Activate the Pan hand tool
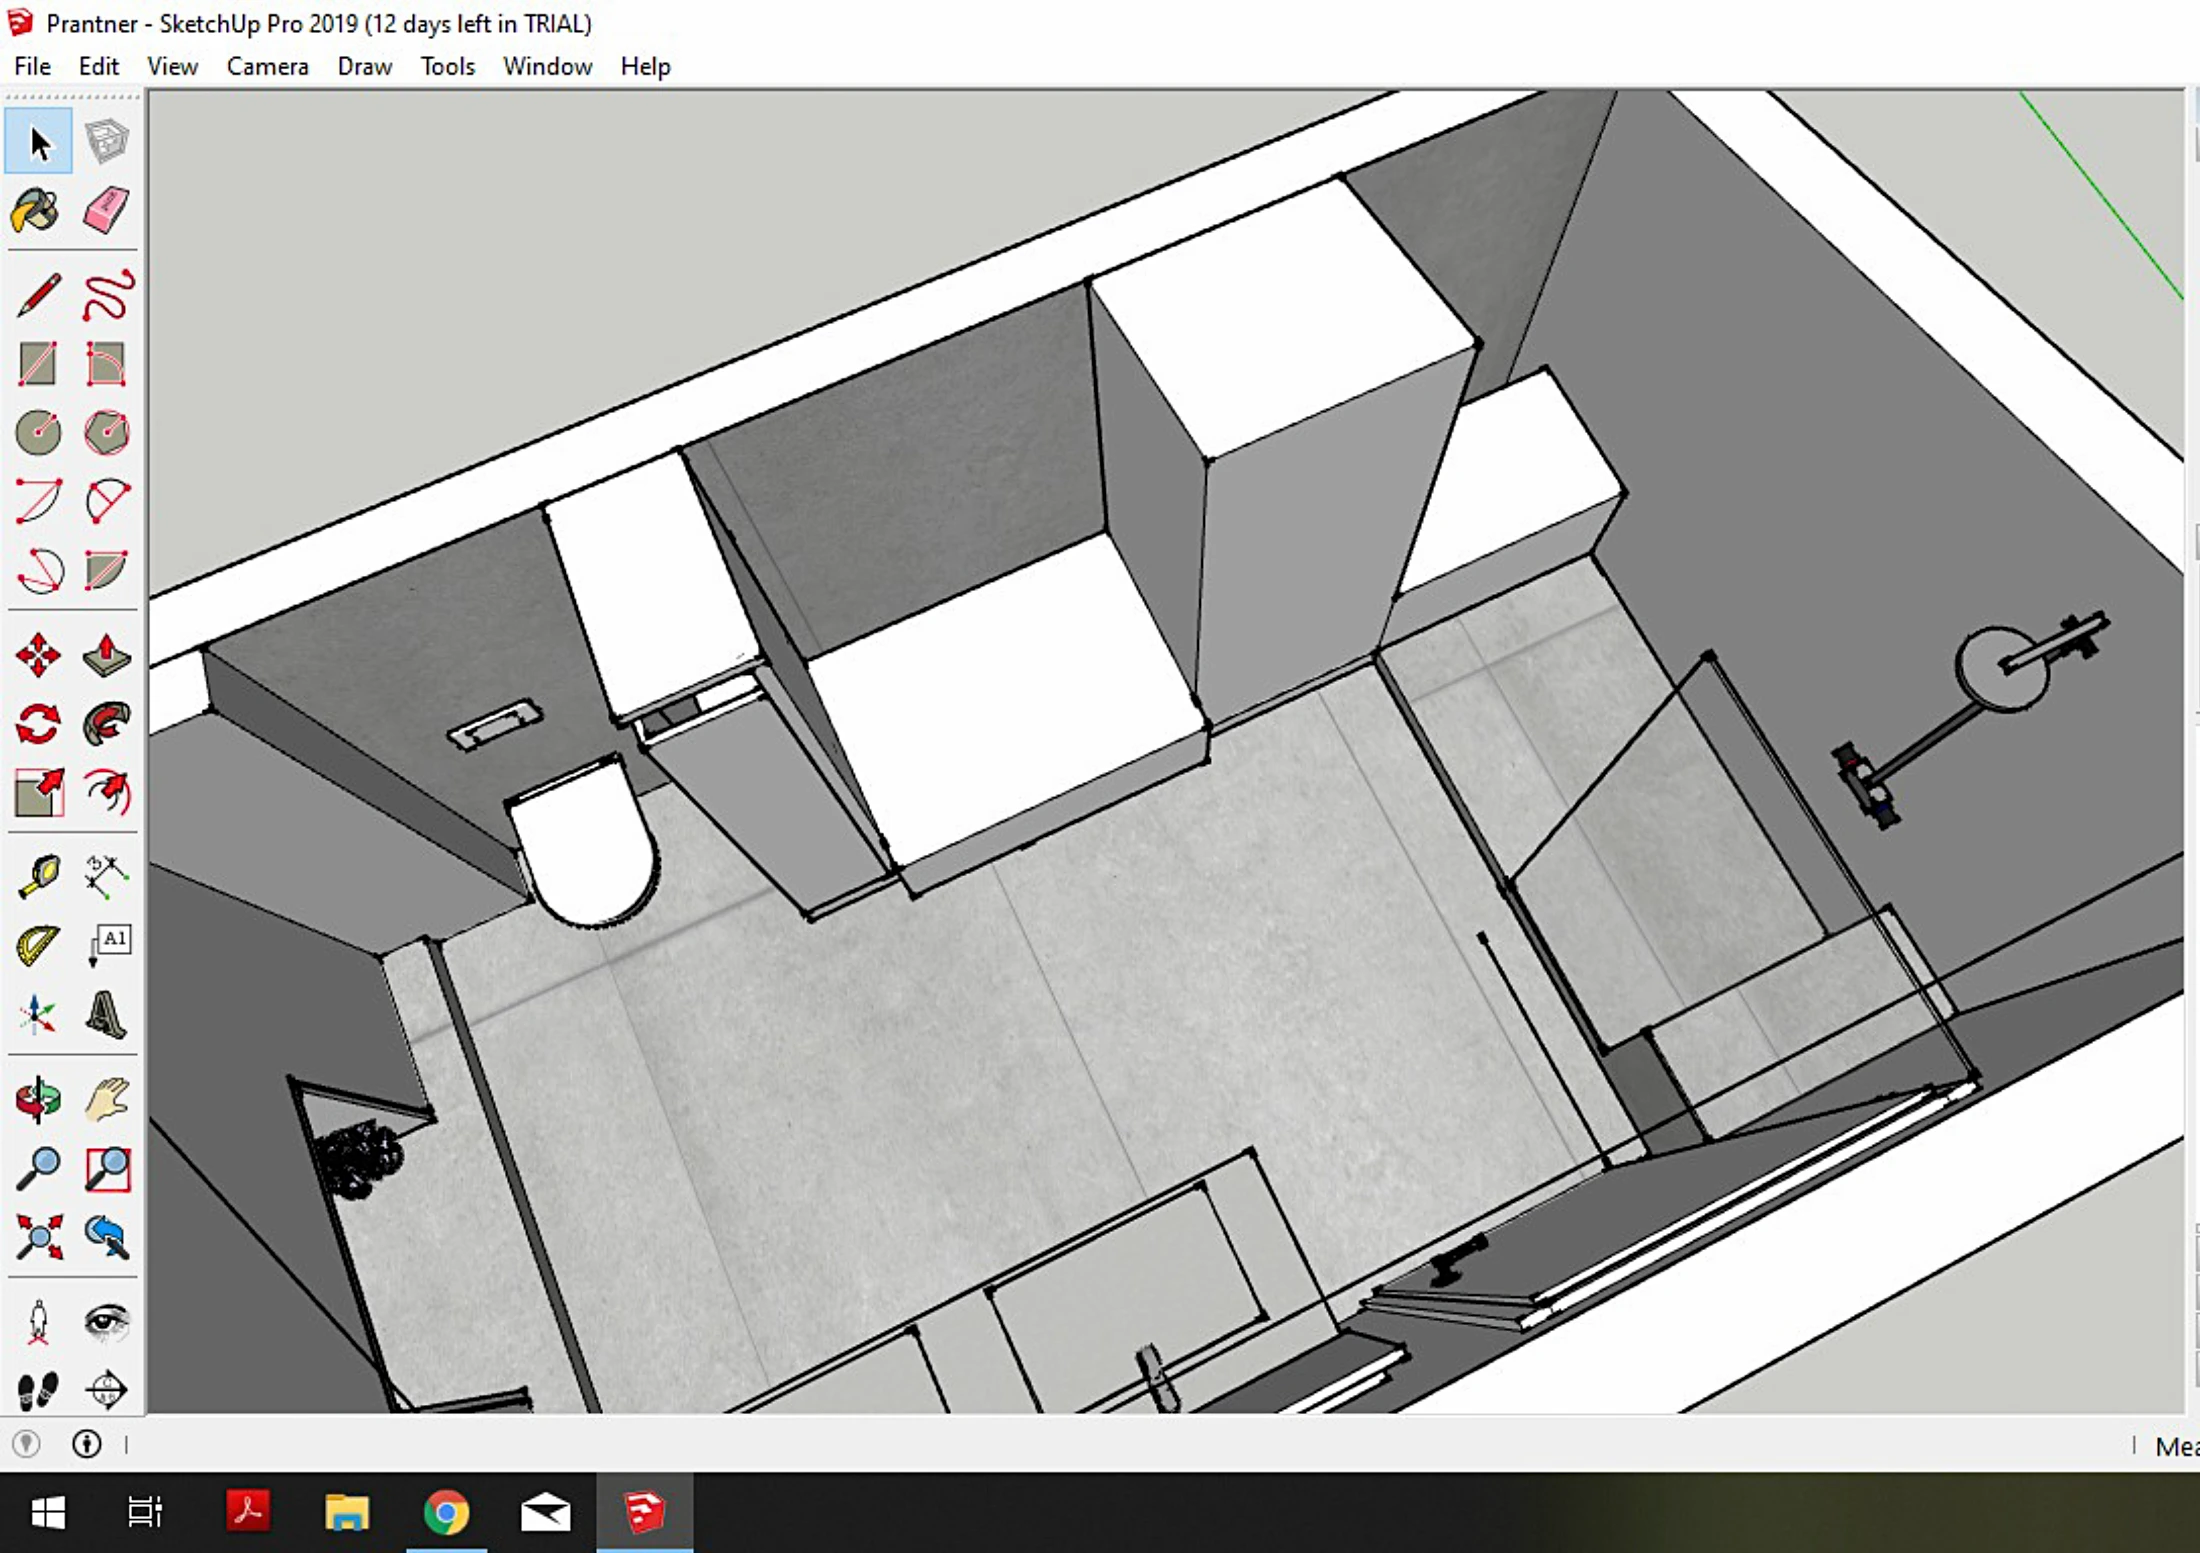 pos(106,1099)
